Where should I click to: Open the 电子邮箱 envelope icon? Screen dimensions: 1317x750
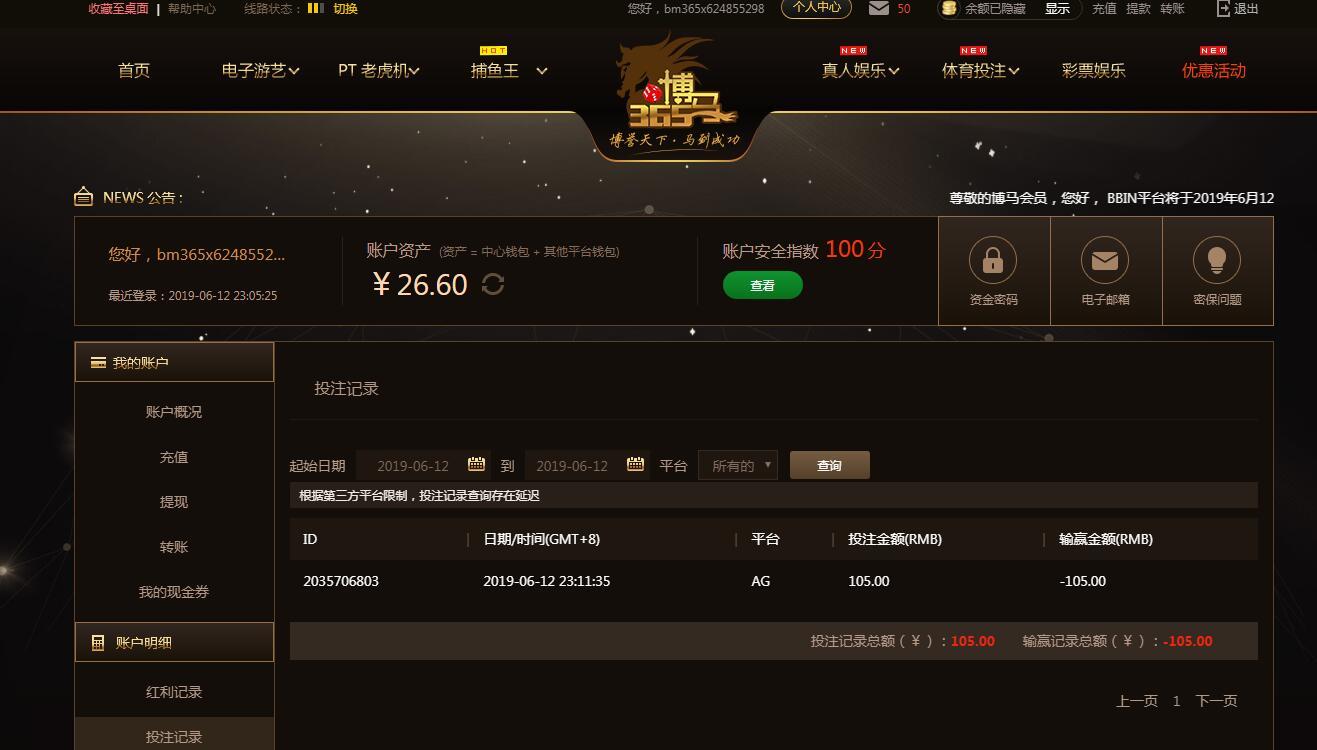coord(1105,261)
